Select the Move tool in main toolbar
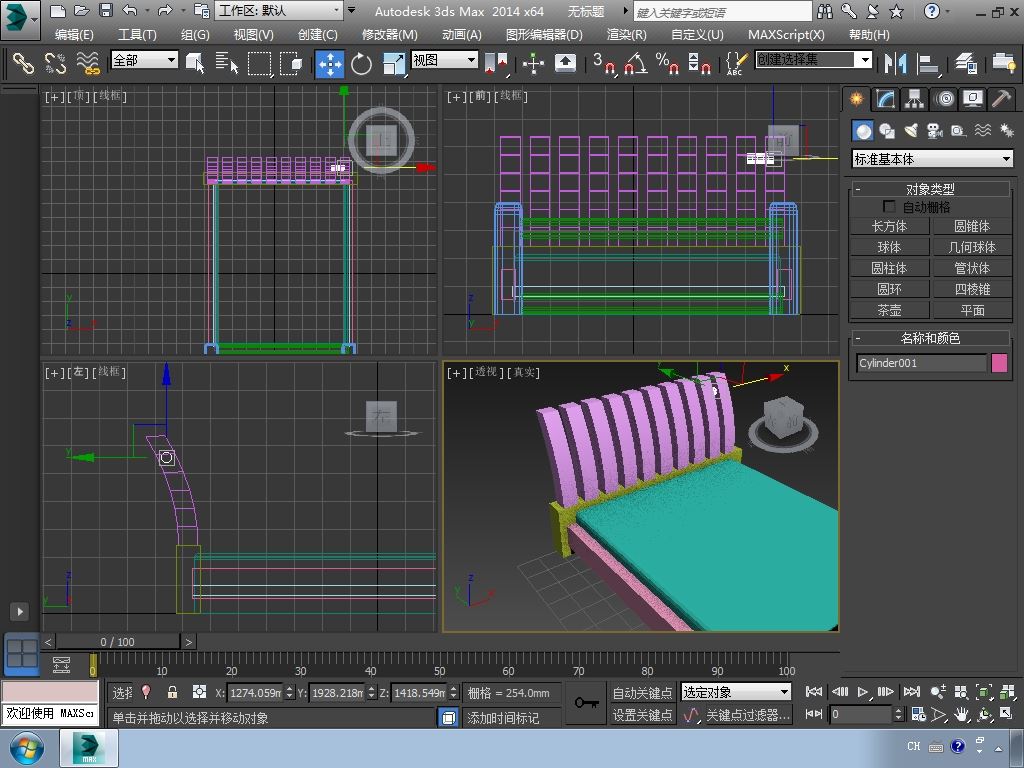Image resolution: width=1024 pixels, height=768 pixels. (330, 64)
